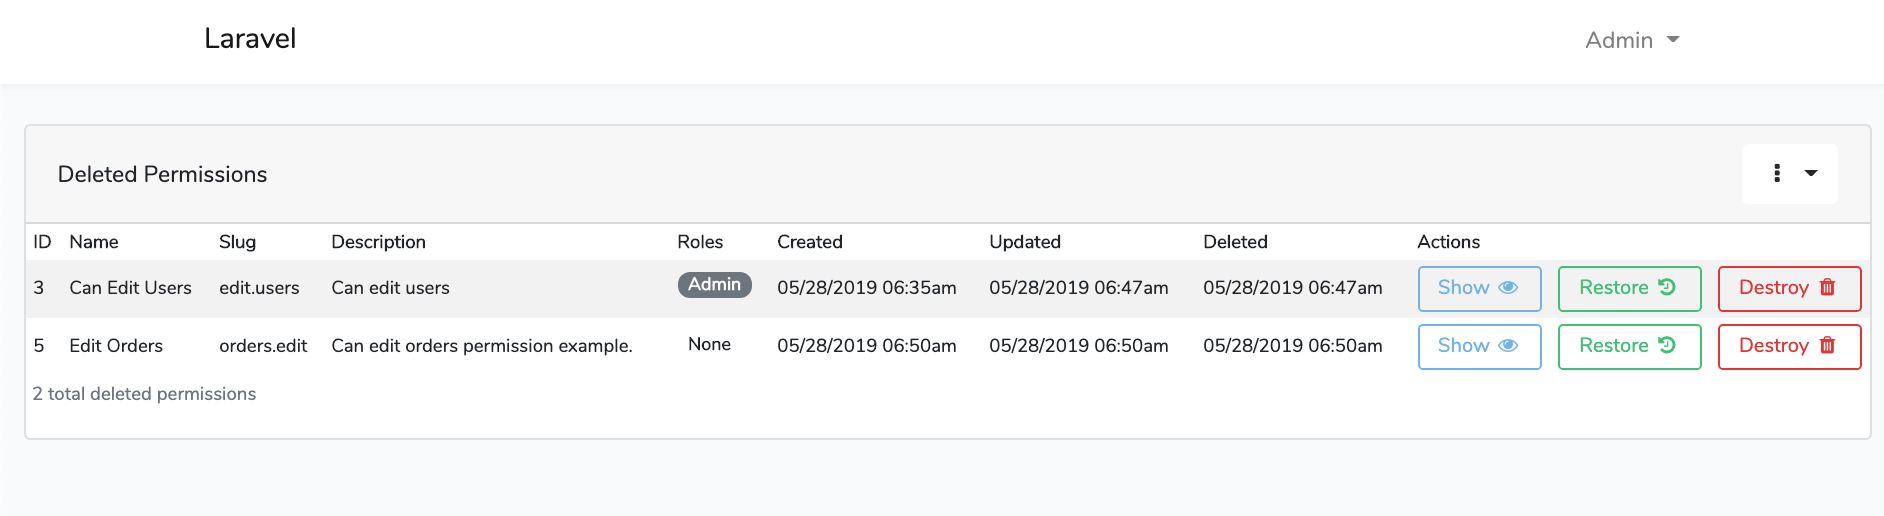The image size is (1884, 516).
Task: Open the Admin user dropdown
Action: (x=1631, y=40)
